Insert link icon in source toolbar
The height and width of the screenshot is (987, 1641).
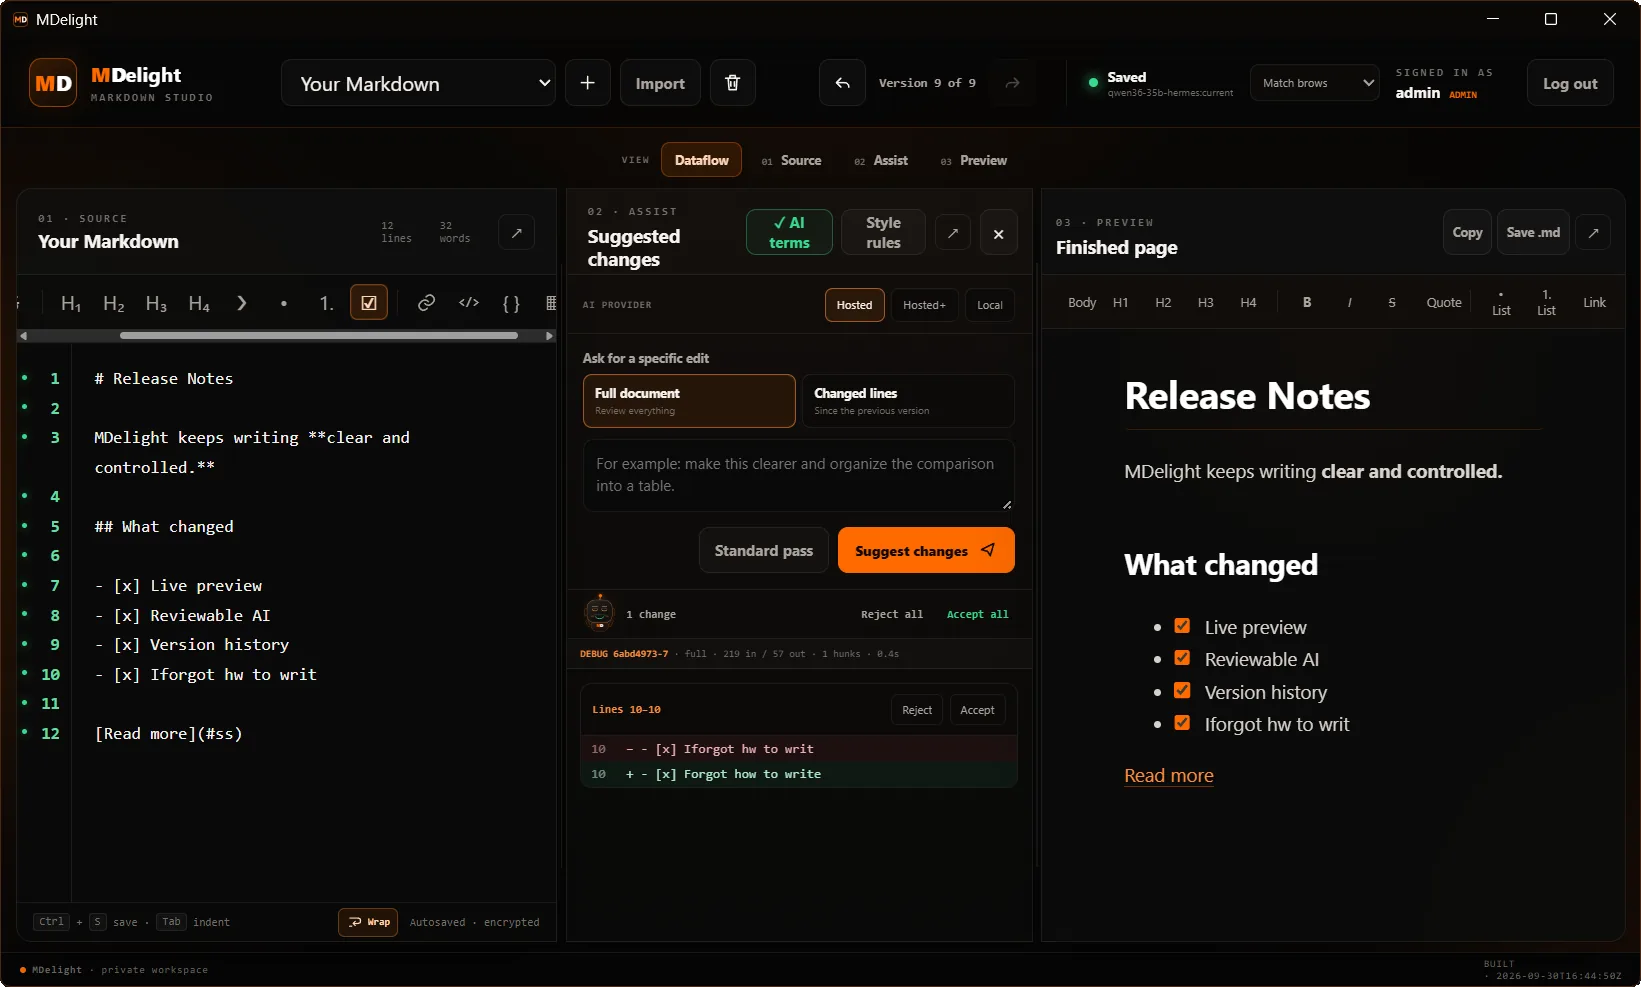point(426,303)
